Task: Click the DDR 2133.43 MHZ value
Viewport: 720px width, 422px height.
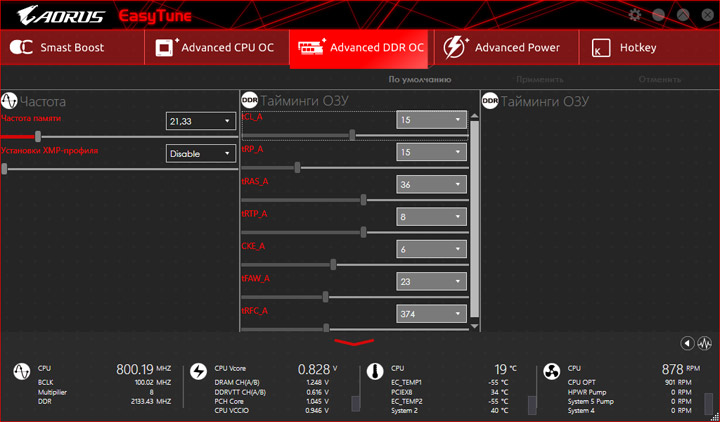Action: (x=151, y=401)
